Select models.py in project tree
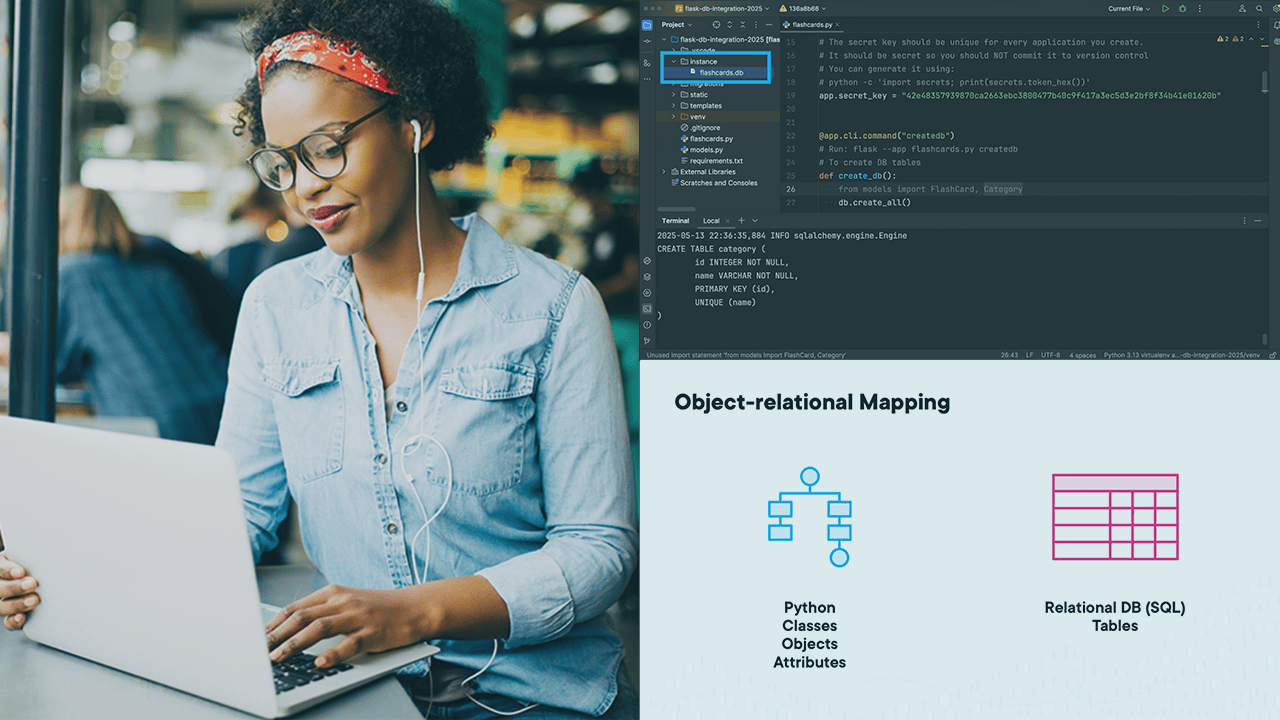The height and width of the screenshot is (720, 1280). [706, 150]
